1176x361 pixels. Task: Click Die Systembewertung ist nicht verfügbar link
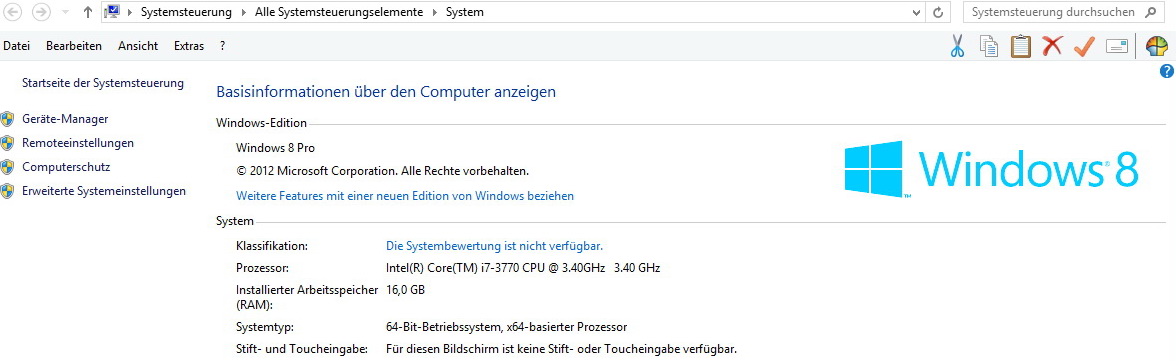pos(494,245)
